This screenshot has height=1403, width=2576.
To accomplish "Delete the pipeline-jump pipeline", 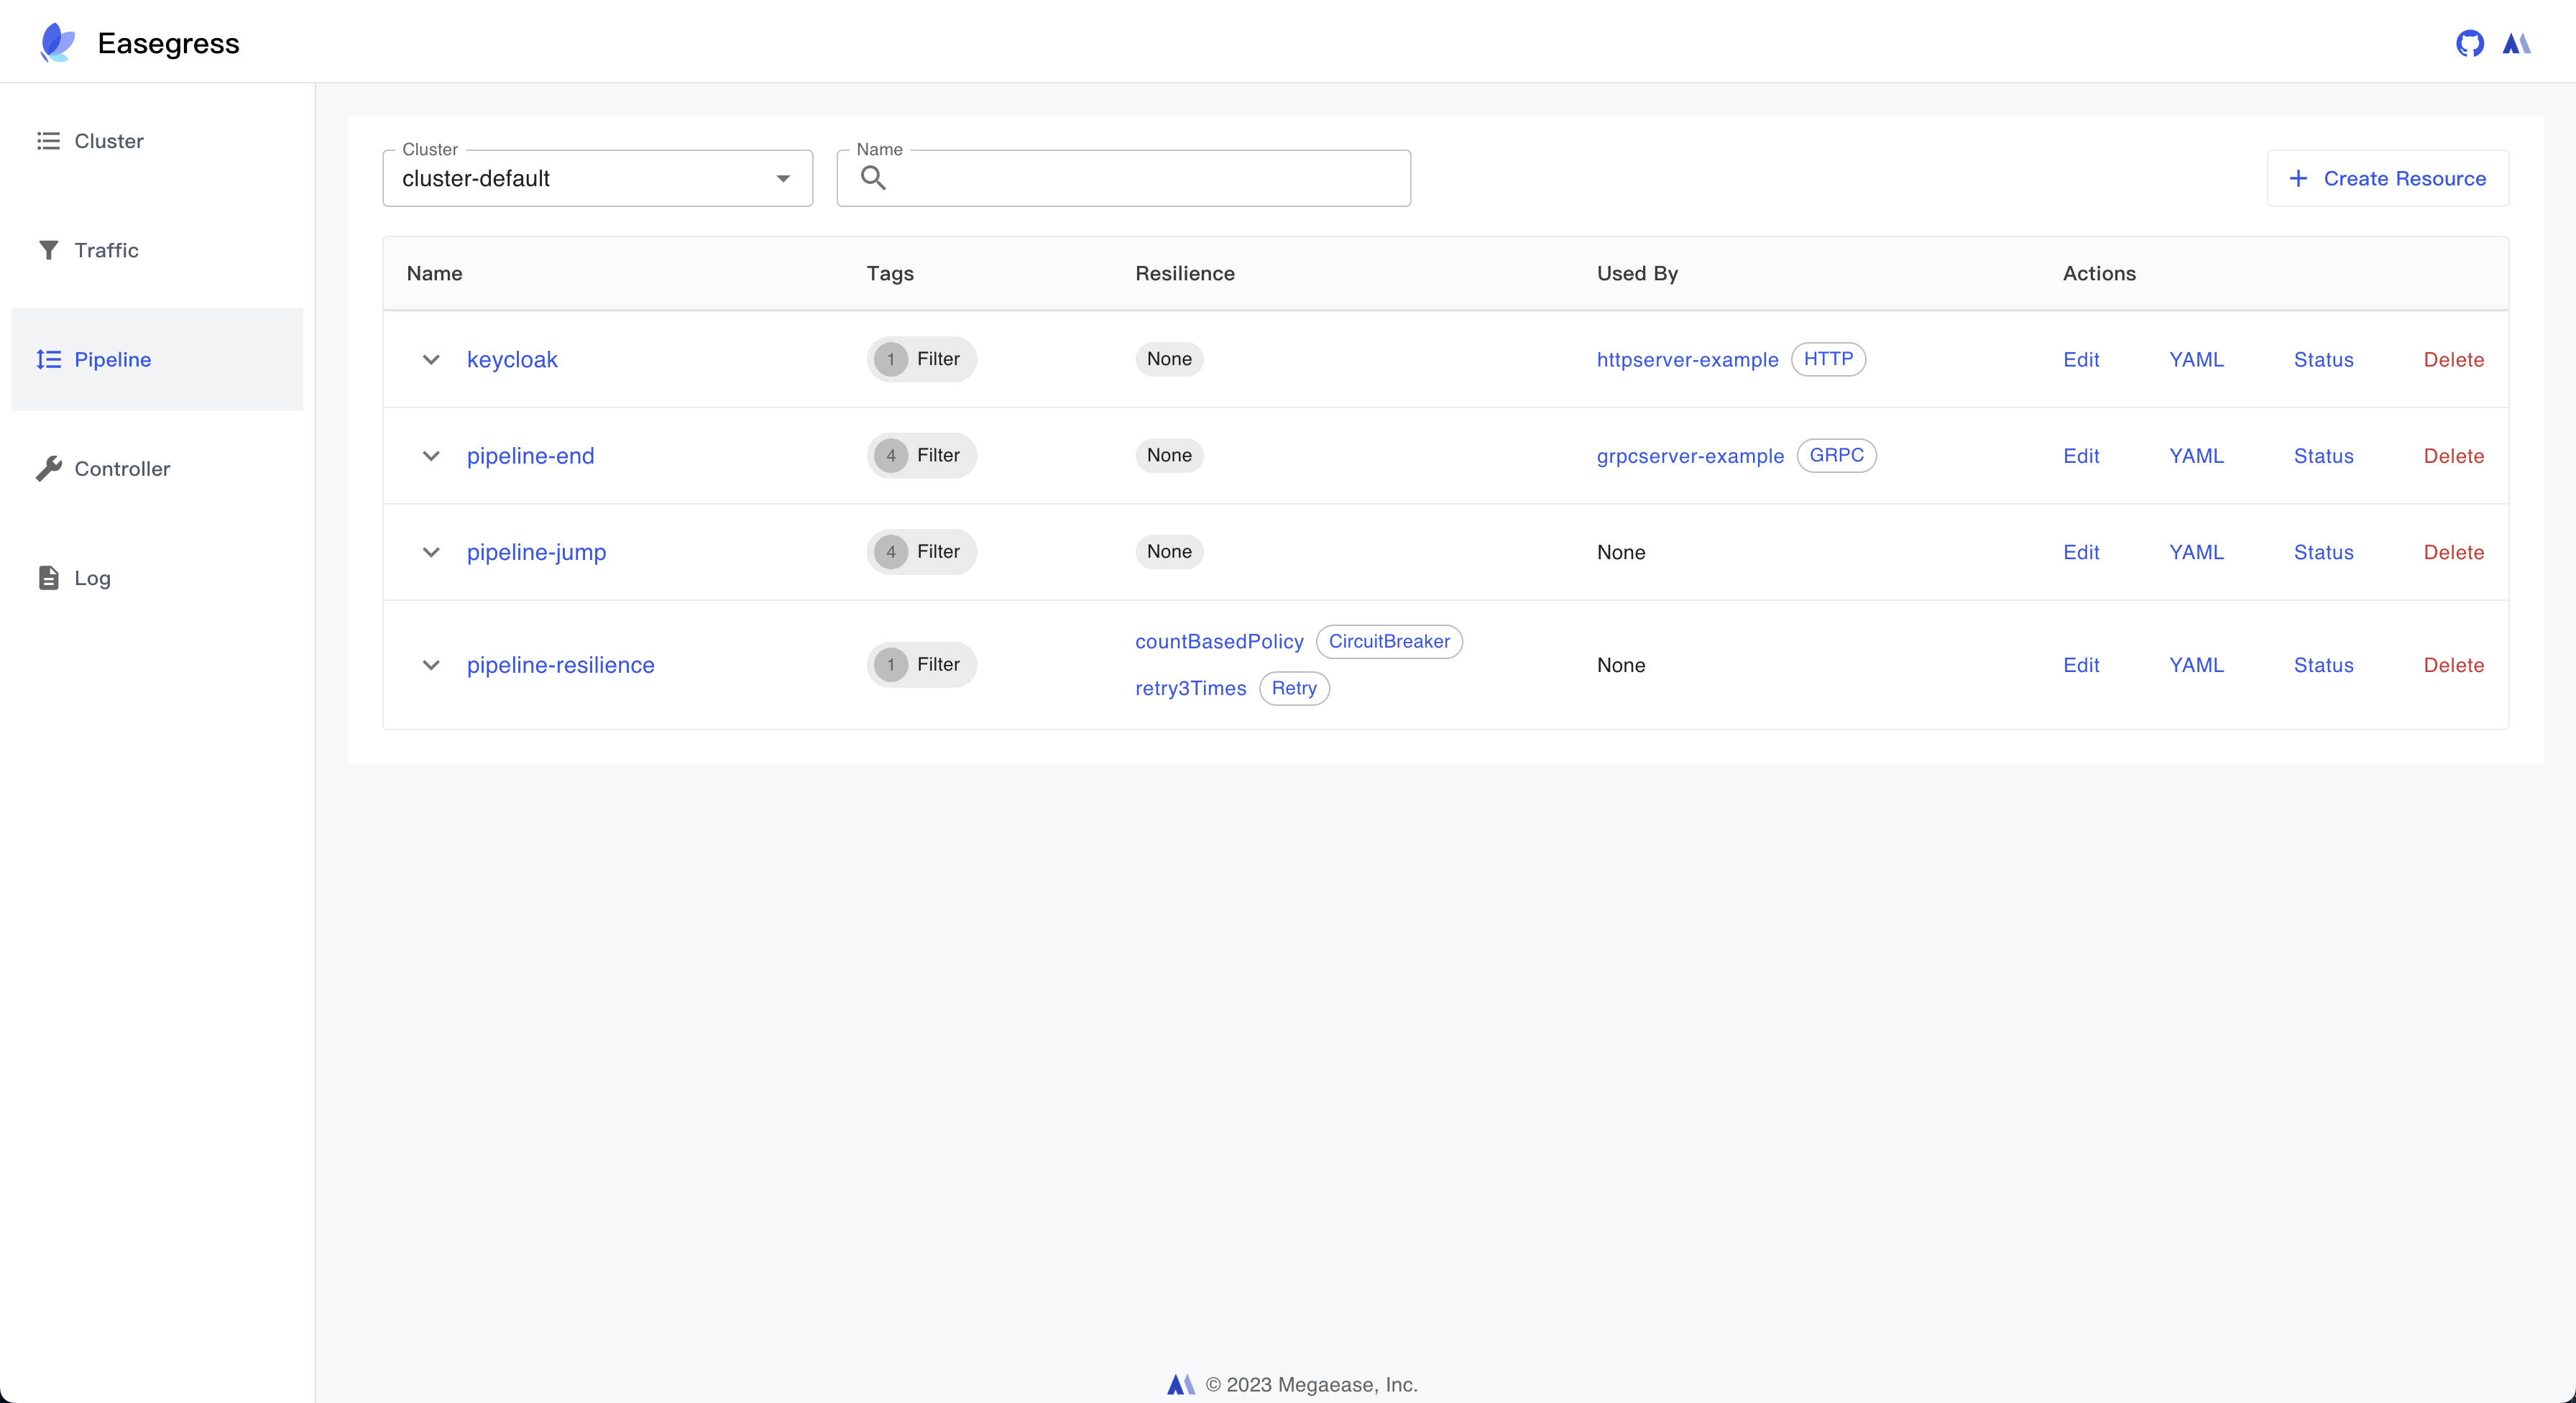I will pos(2453,552).
